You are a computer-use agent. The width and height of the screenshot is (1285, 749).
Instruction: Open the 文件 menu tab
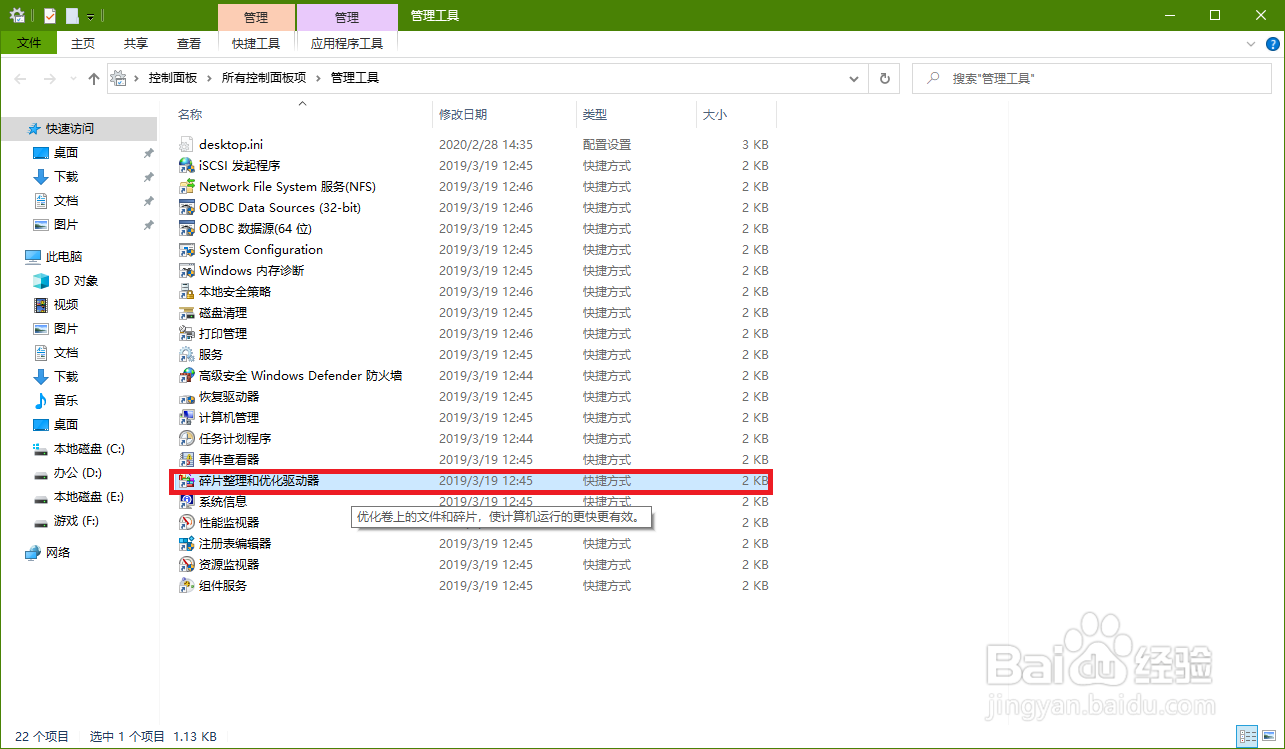(29, 43)
